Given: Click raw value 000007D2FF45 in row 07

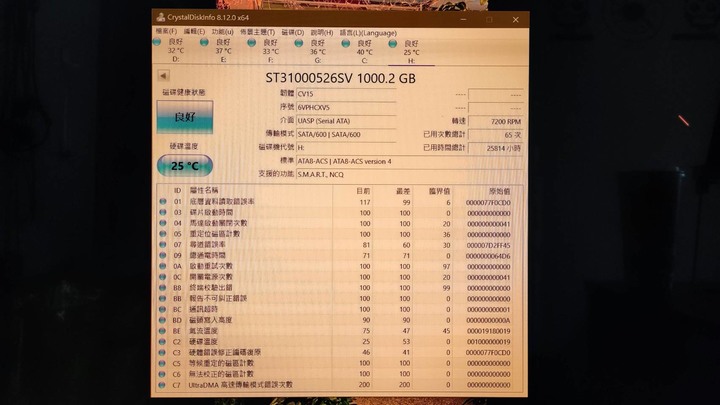Looking at the screenshot, I should (x=488, y=245).
